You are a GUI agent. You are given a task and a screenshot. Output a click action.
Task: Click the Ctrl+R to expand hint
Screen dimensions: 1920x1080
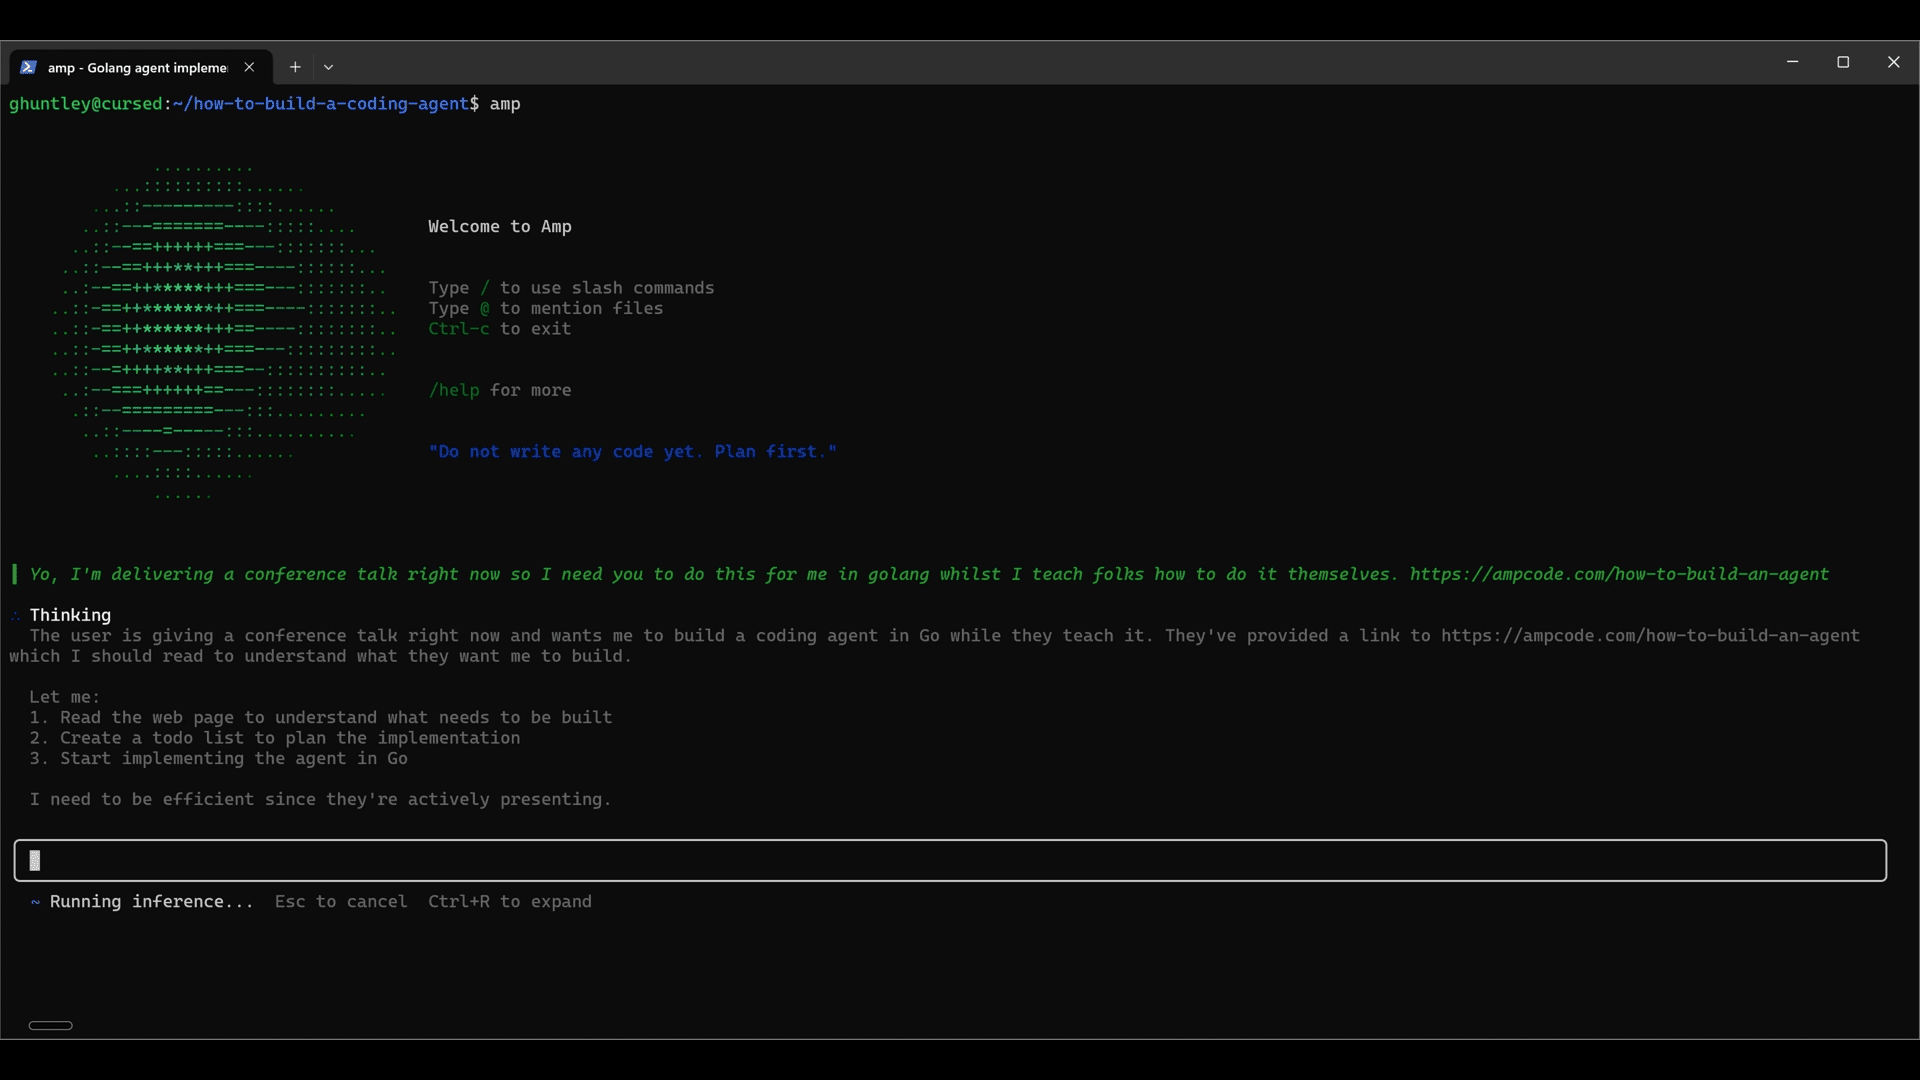click(x=509, y=901)
